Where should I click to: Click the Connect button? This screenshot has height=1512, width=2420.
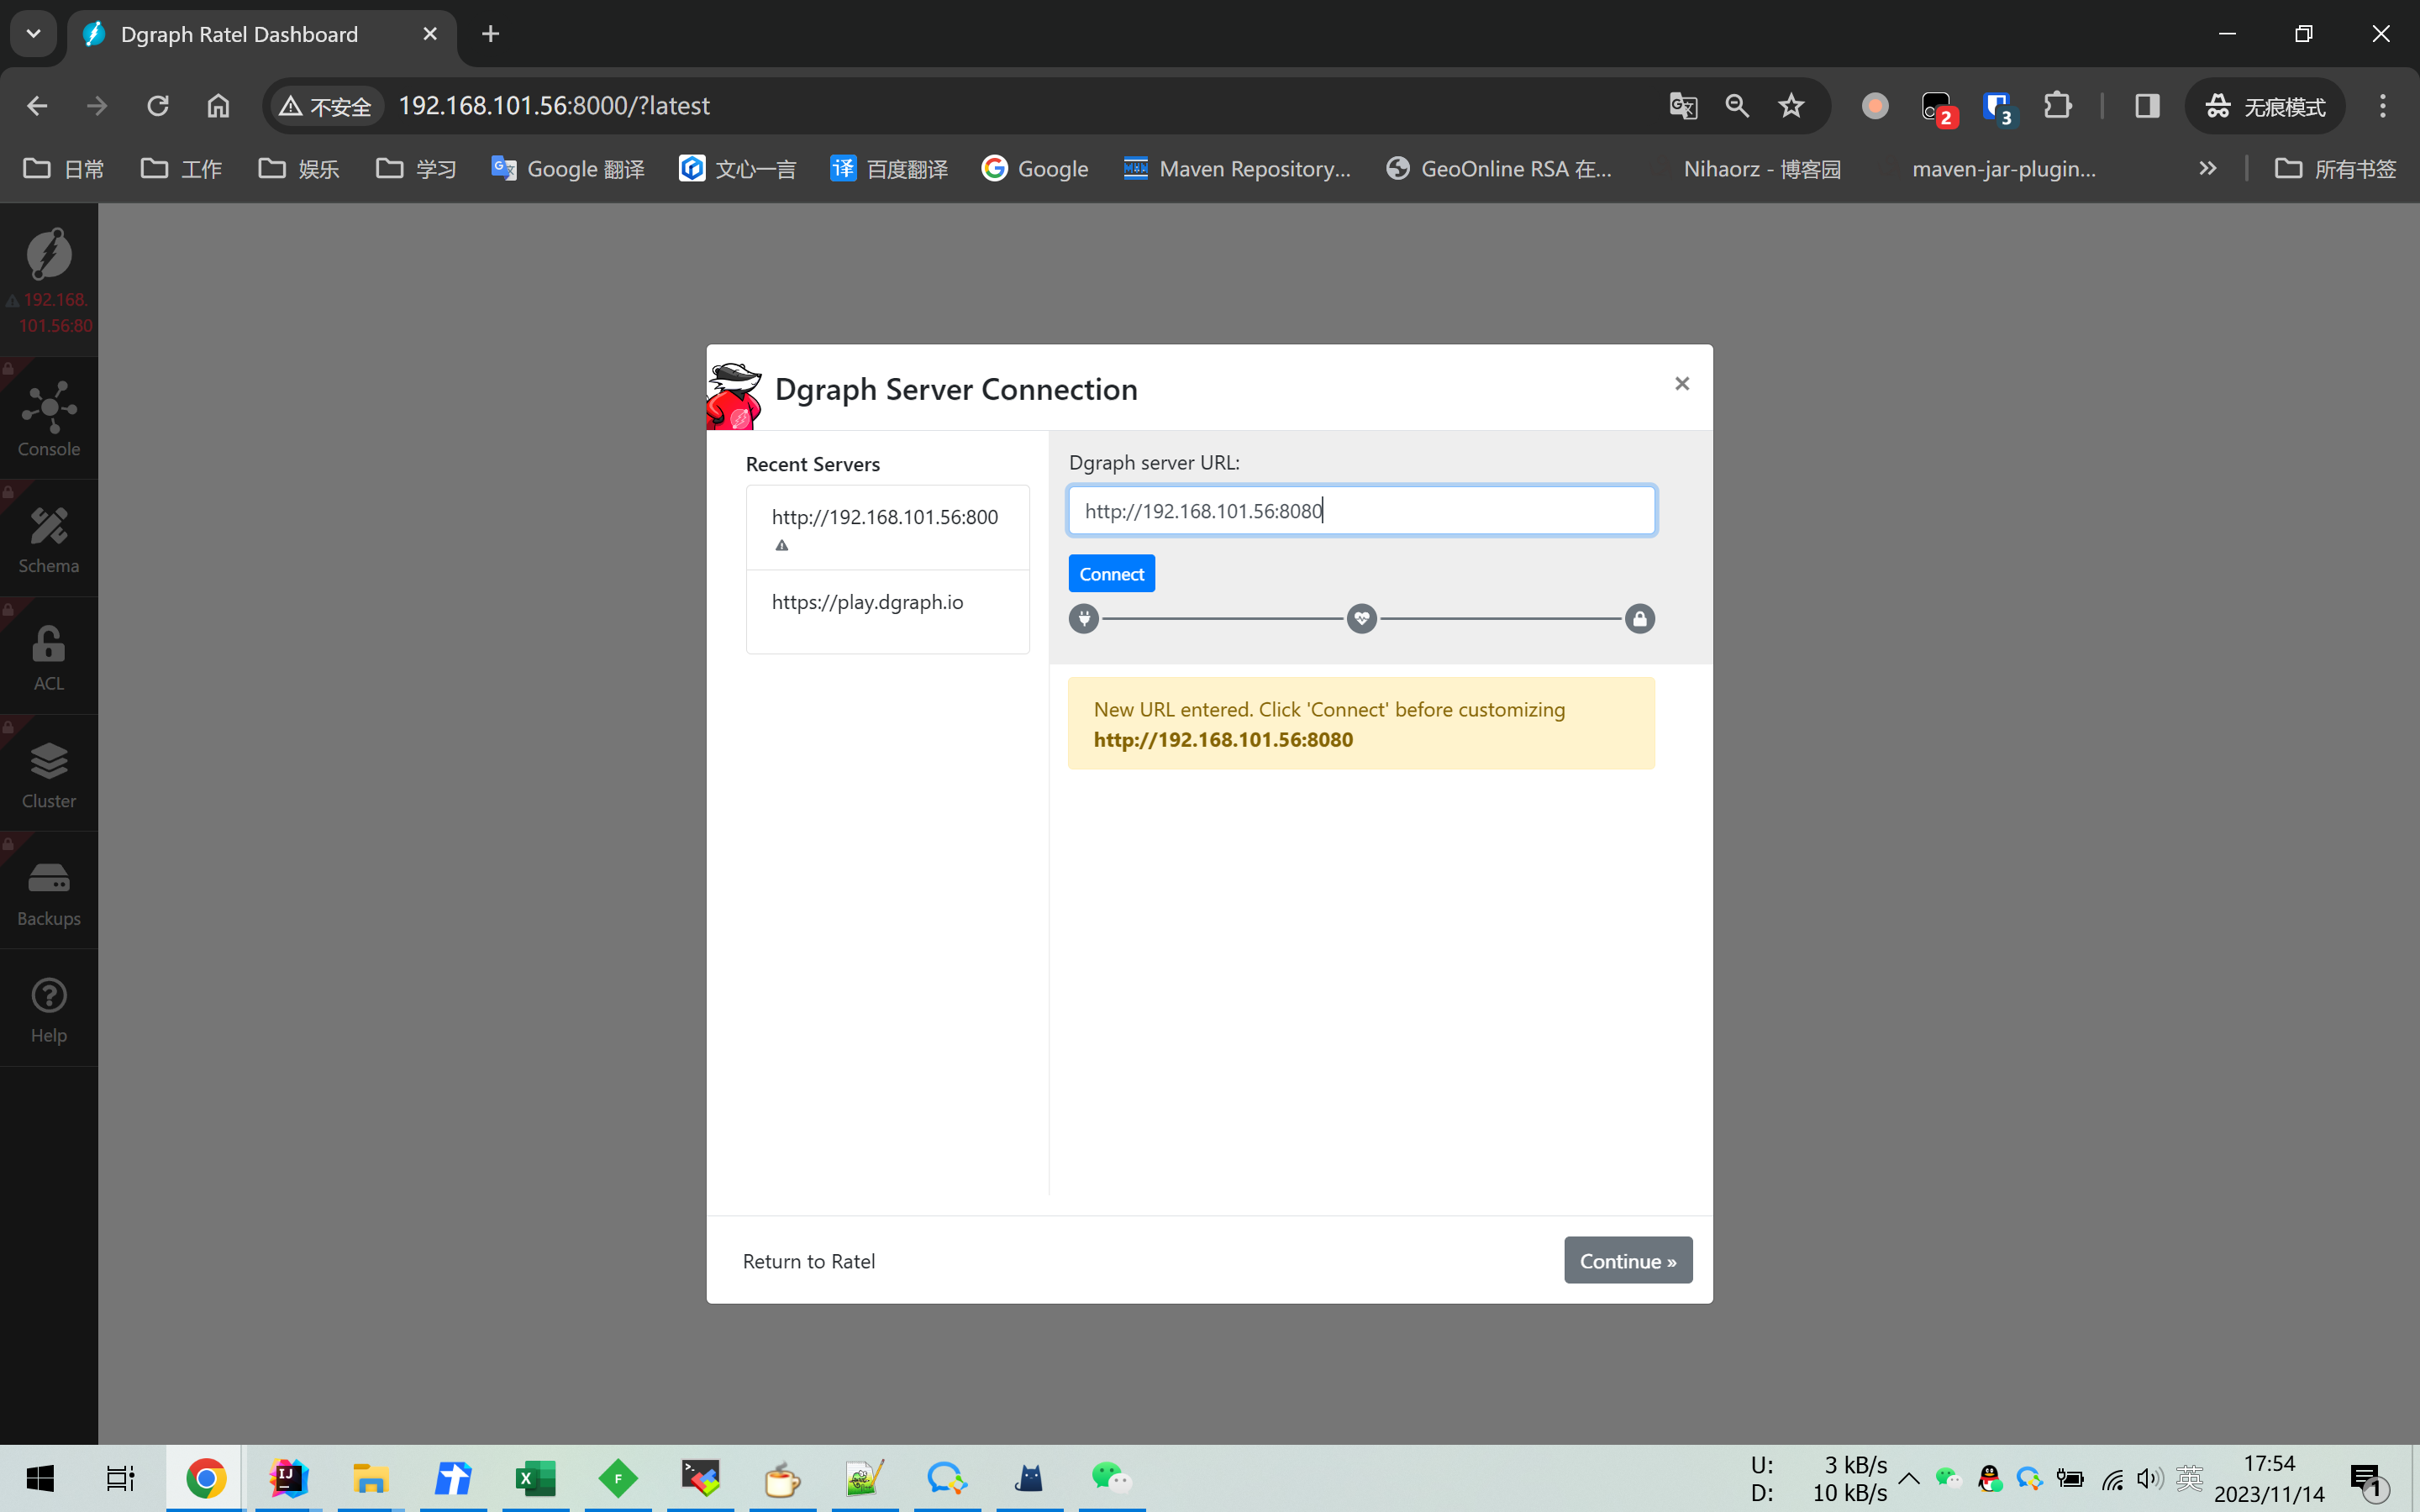click(1111, 574)
